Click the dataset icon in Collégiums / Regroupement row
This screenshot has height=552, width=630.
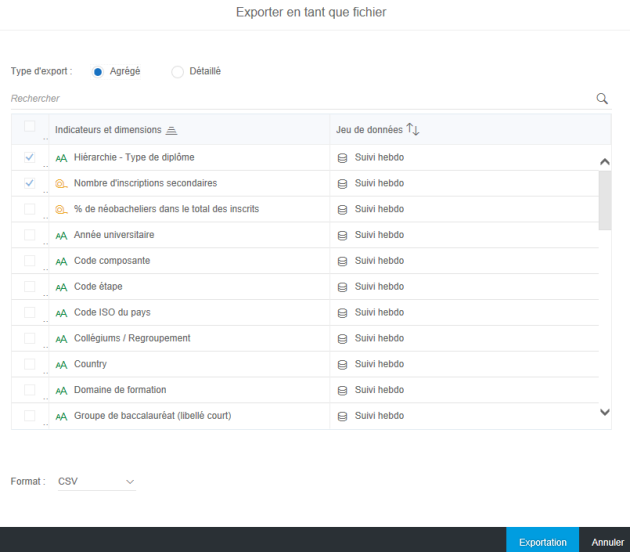(342, 339)
